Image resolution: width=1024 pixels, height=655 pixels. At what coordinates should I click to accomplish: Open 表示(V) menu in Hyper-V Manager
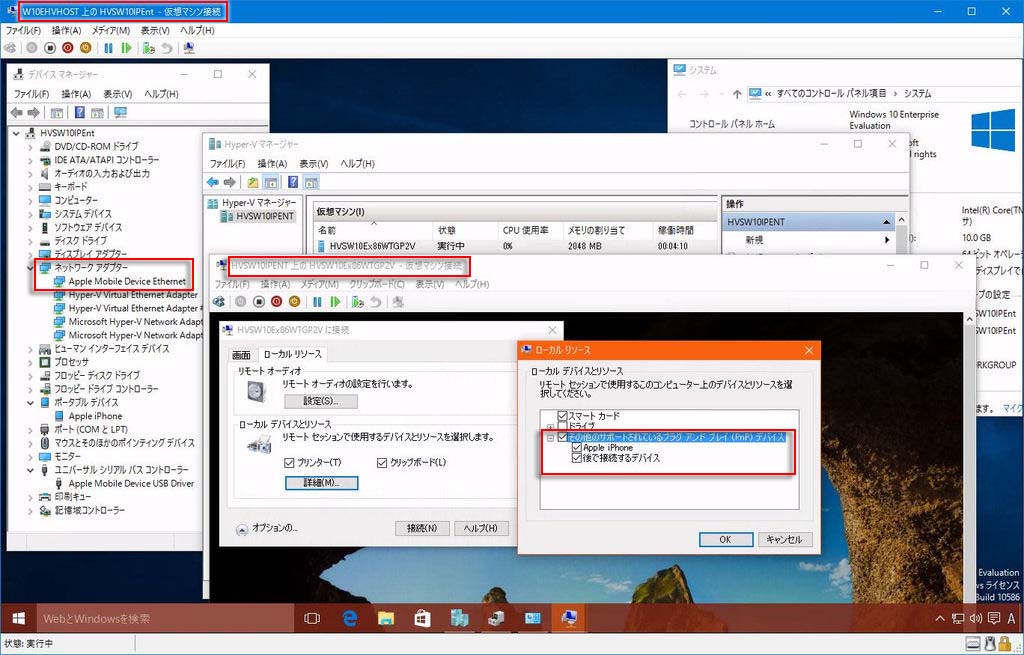click(313, 163)
